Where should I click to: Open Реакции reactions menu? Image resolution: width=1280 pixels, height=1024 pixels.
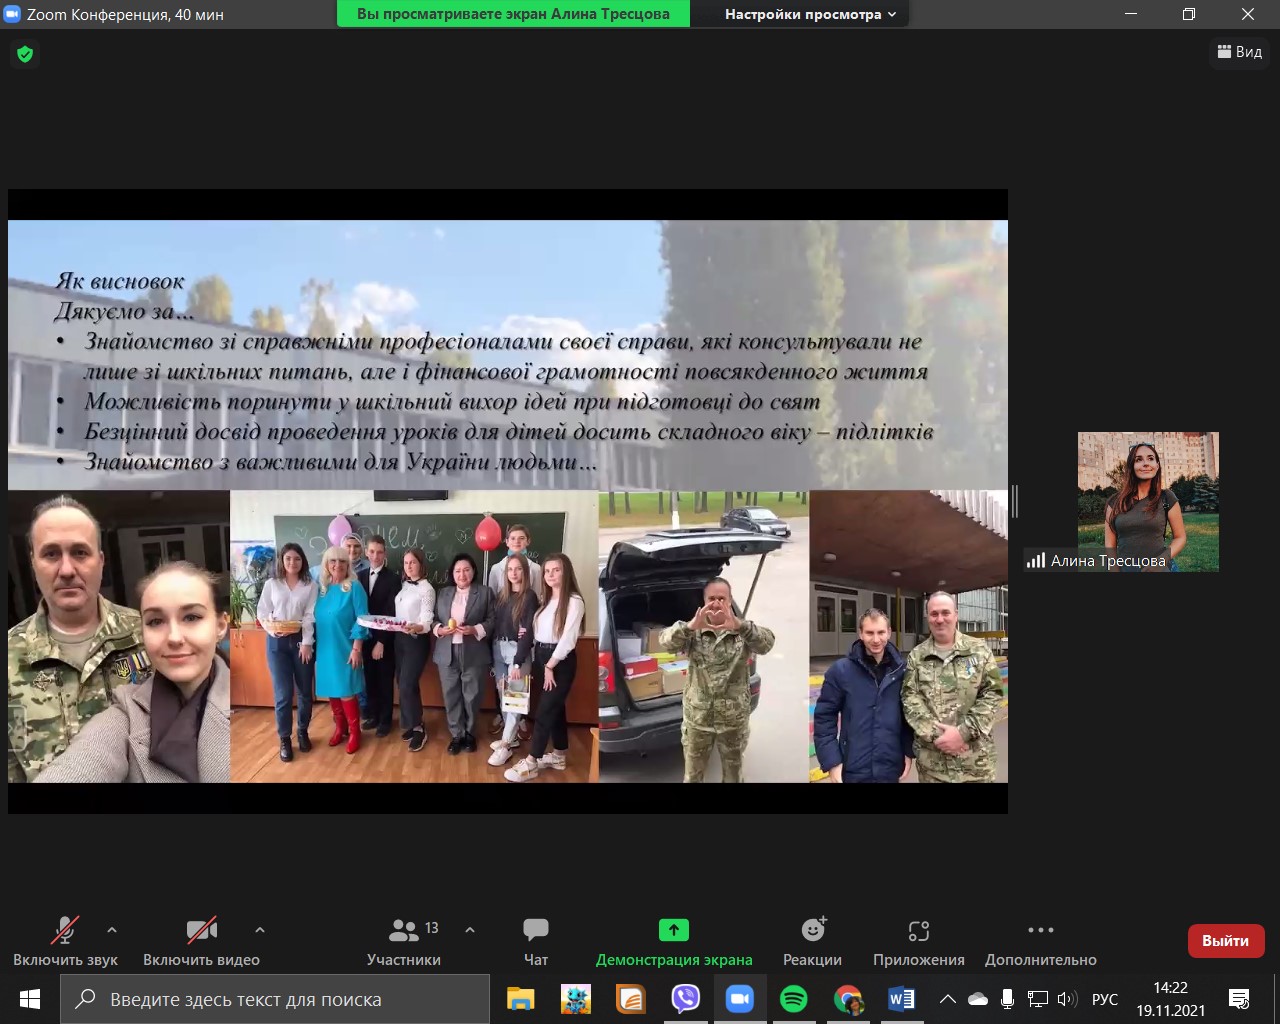(x=813, y=942)
